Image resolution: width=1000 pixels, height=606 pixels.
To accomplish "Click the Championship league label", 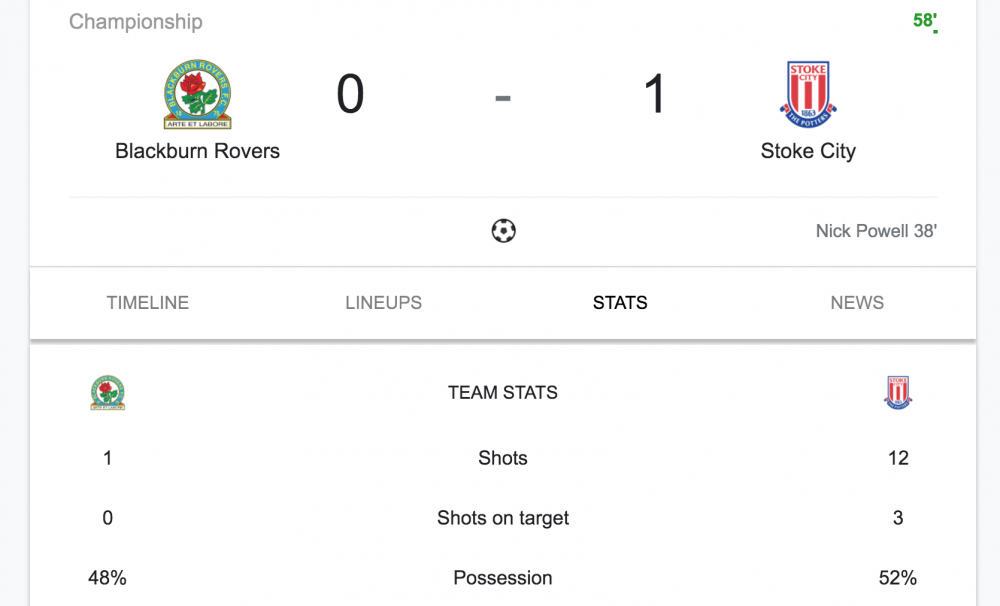I will pos(135,21).
